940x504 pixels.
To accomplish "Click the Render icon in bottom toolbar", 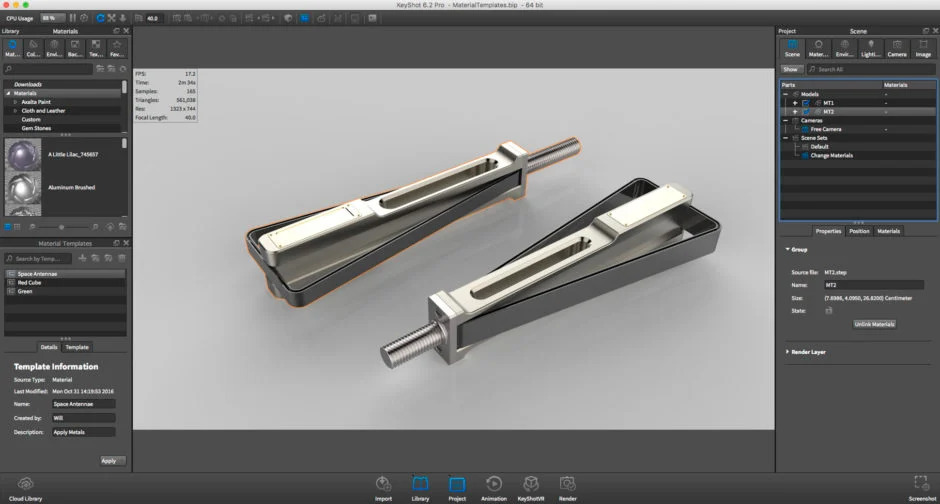I will [x=567, y=485].
